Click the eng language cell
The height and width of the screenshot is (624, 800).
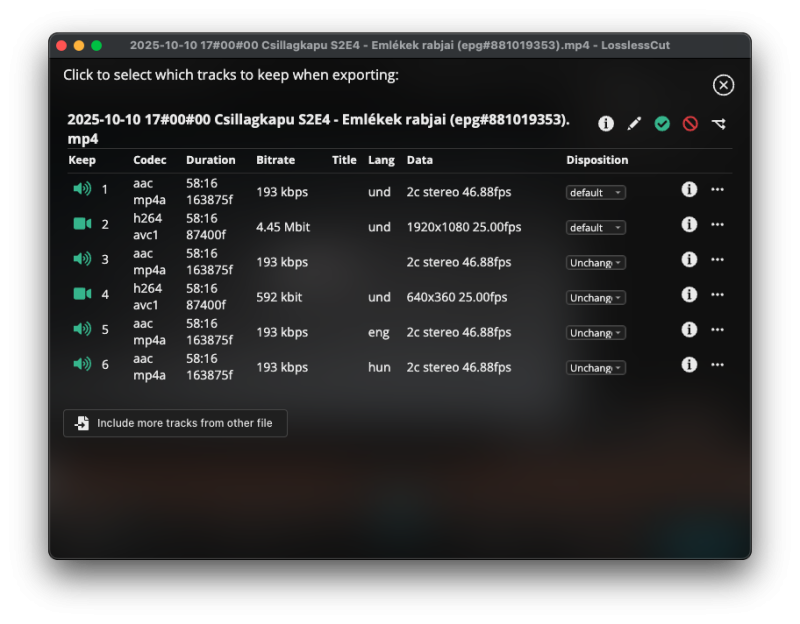coord(379,333)
